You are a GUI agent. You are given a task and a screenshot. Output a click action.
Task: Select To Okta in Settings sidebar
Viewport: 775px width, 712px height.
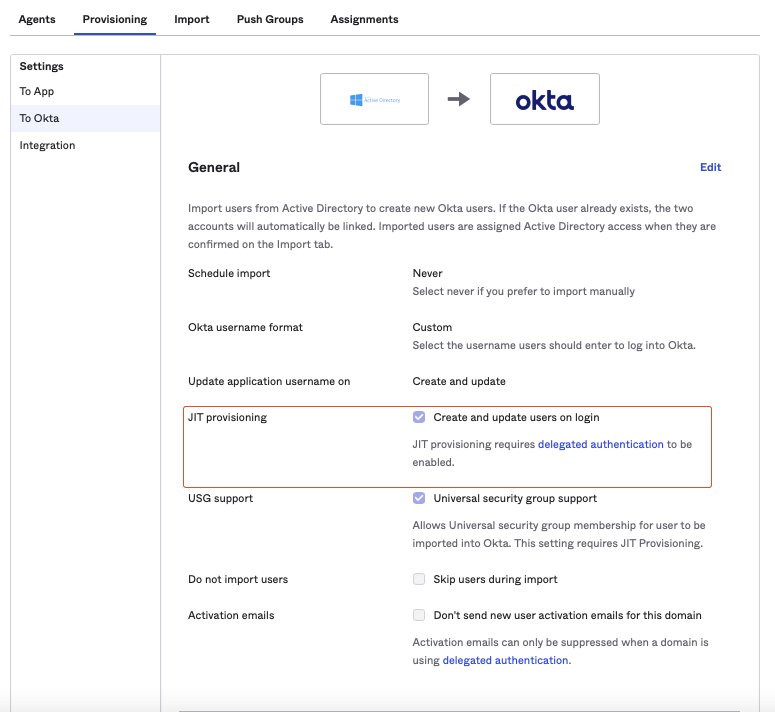(x=39, y=118)
